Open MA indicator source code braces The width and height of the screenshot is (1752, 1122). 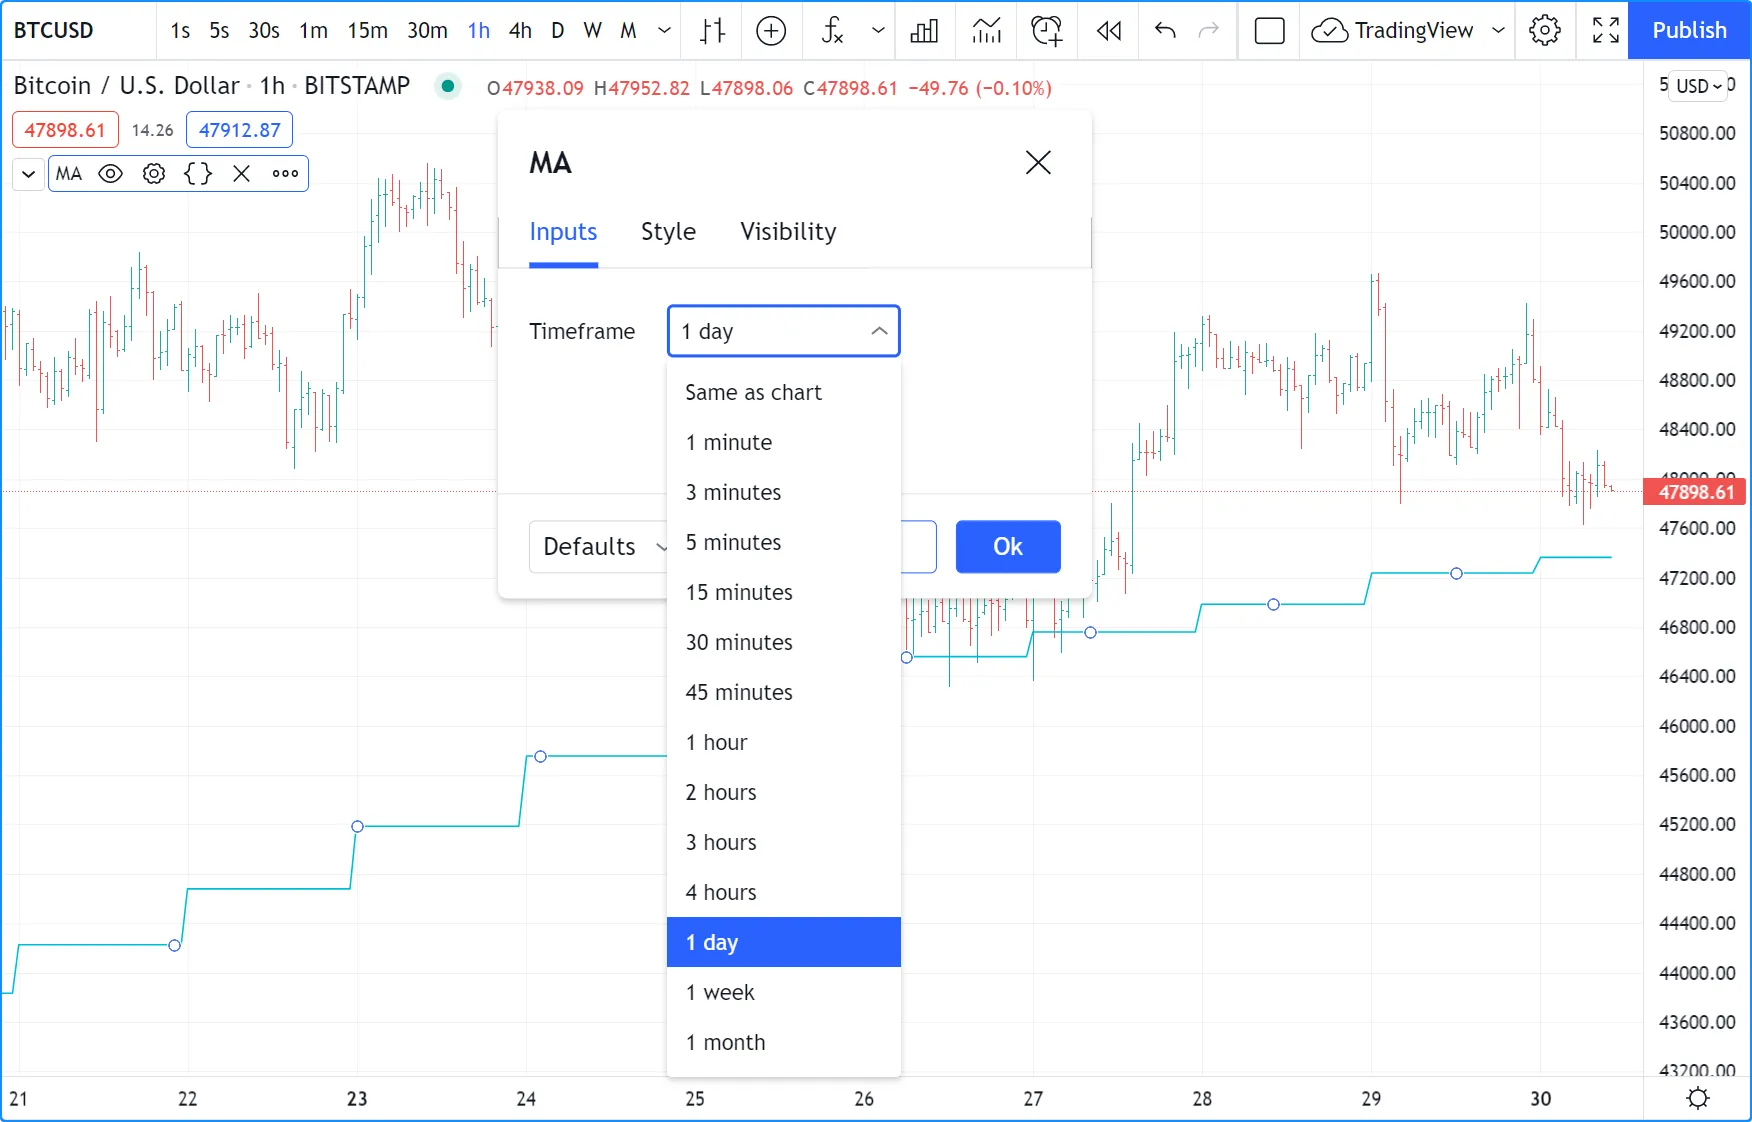click(x=198, y=174)
